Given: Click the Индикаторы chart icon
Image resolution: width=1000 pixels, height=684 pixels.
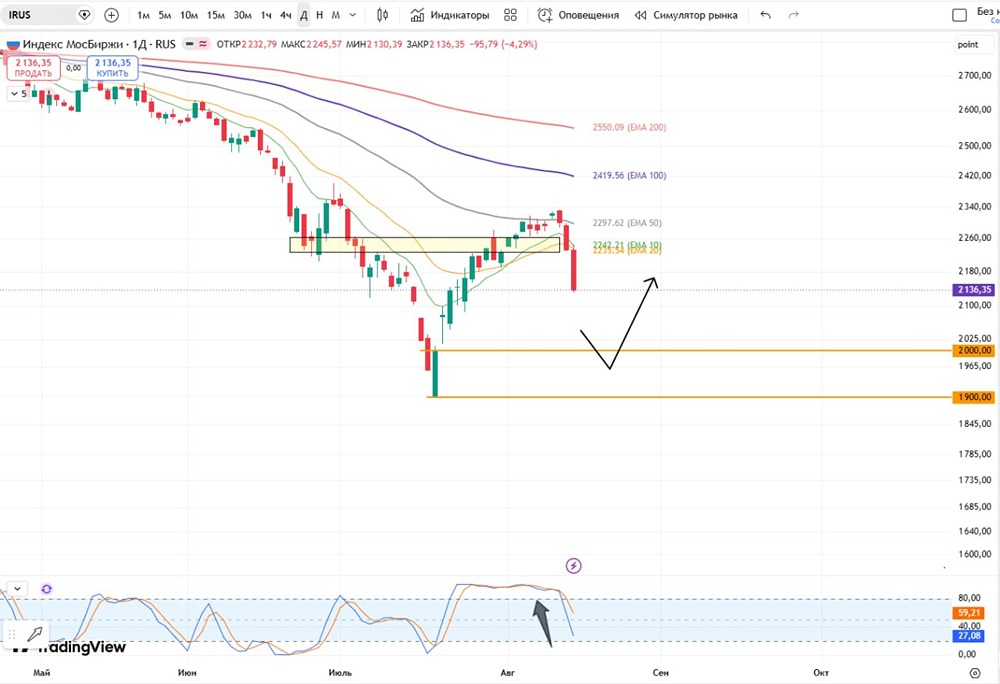Looking at the screenshot, I should (417, 15).
